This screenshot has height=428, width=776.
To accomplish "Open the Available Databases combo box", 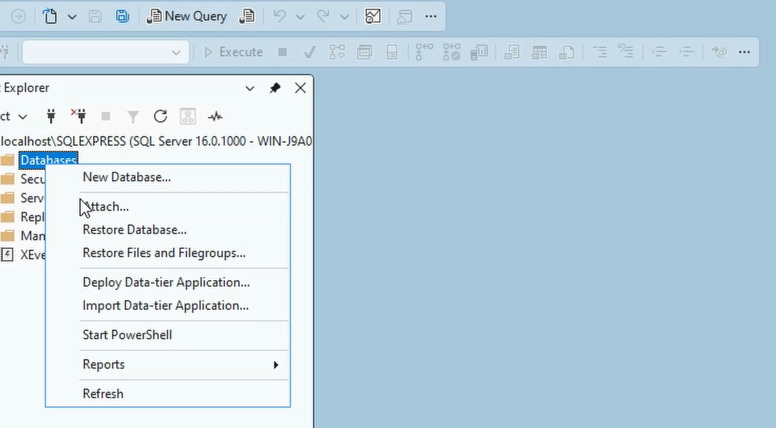I will point(105,52).
